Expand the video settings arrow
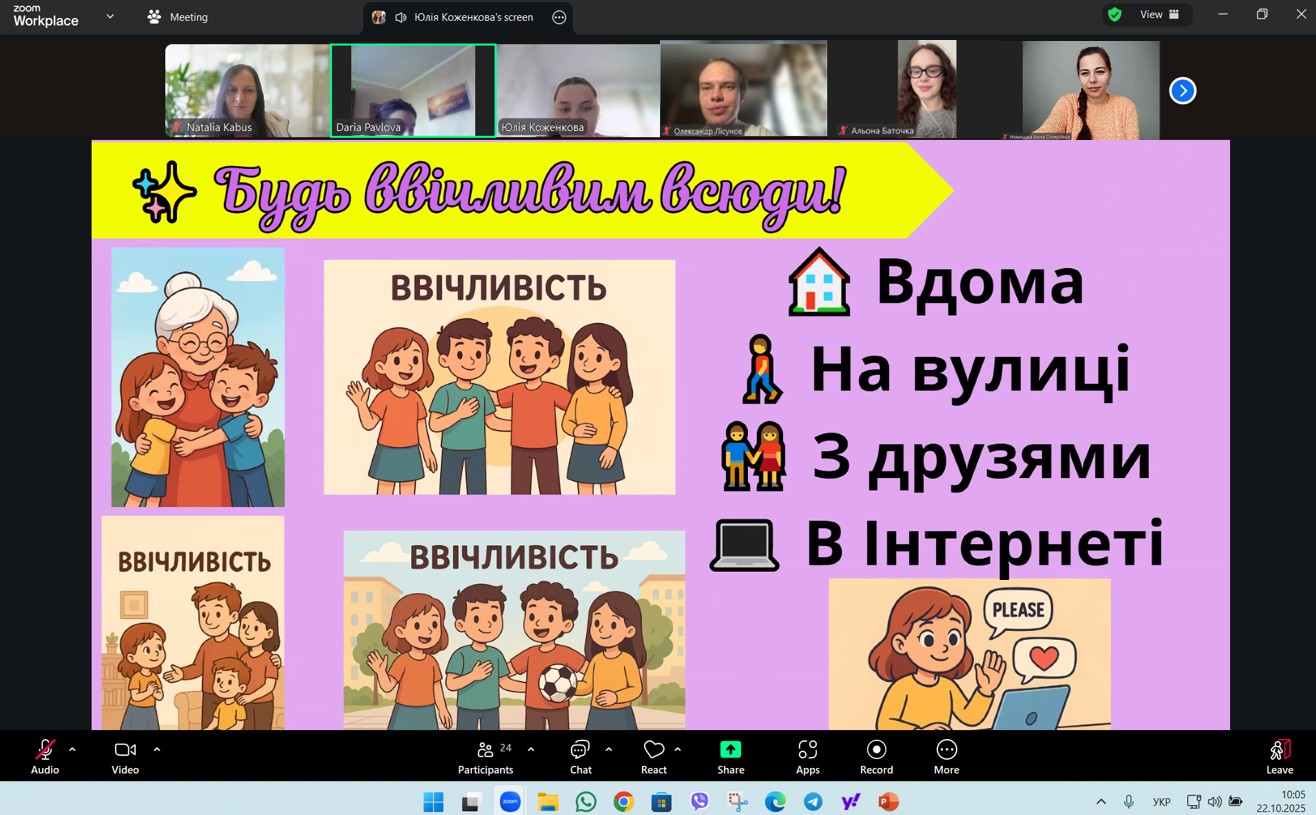The image size is (1316, 815). pos(157,749)
